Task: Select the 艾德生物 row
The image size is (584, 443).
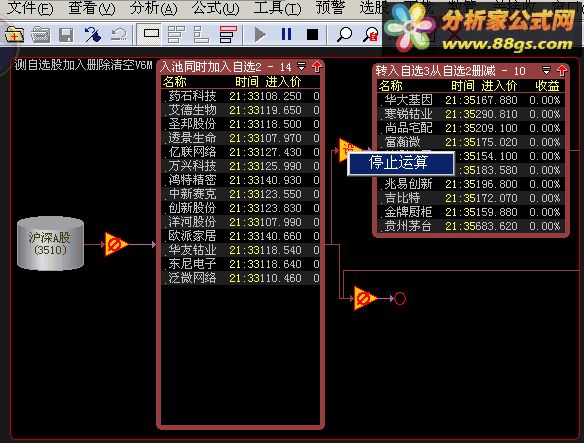Action: (241, 110)
